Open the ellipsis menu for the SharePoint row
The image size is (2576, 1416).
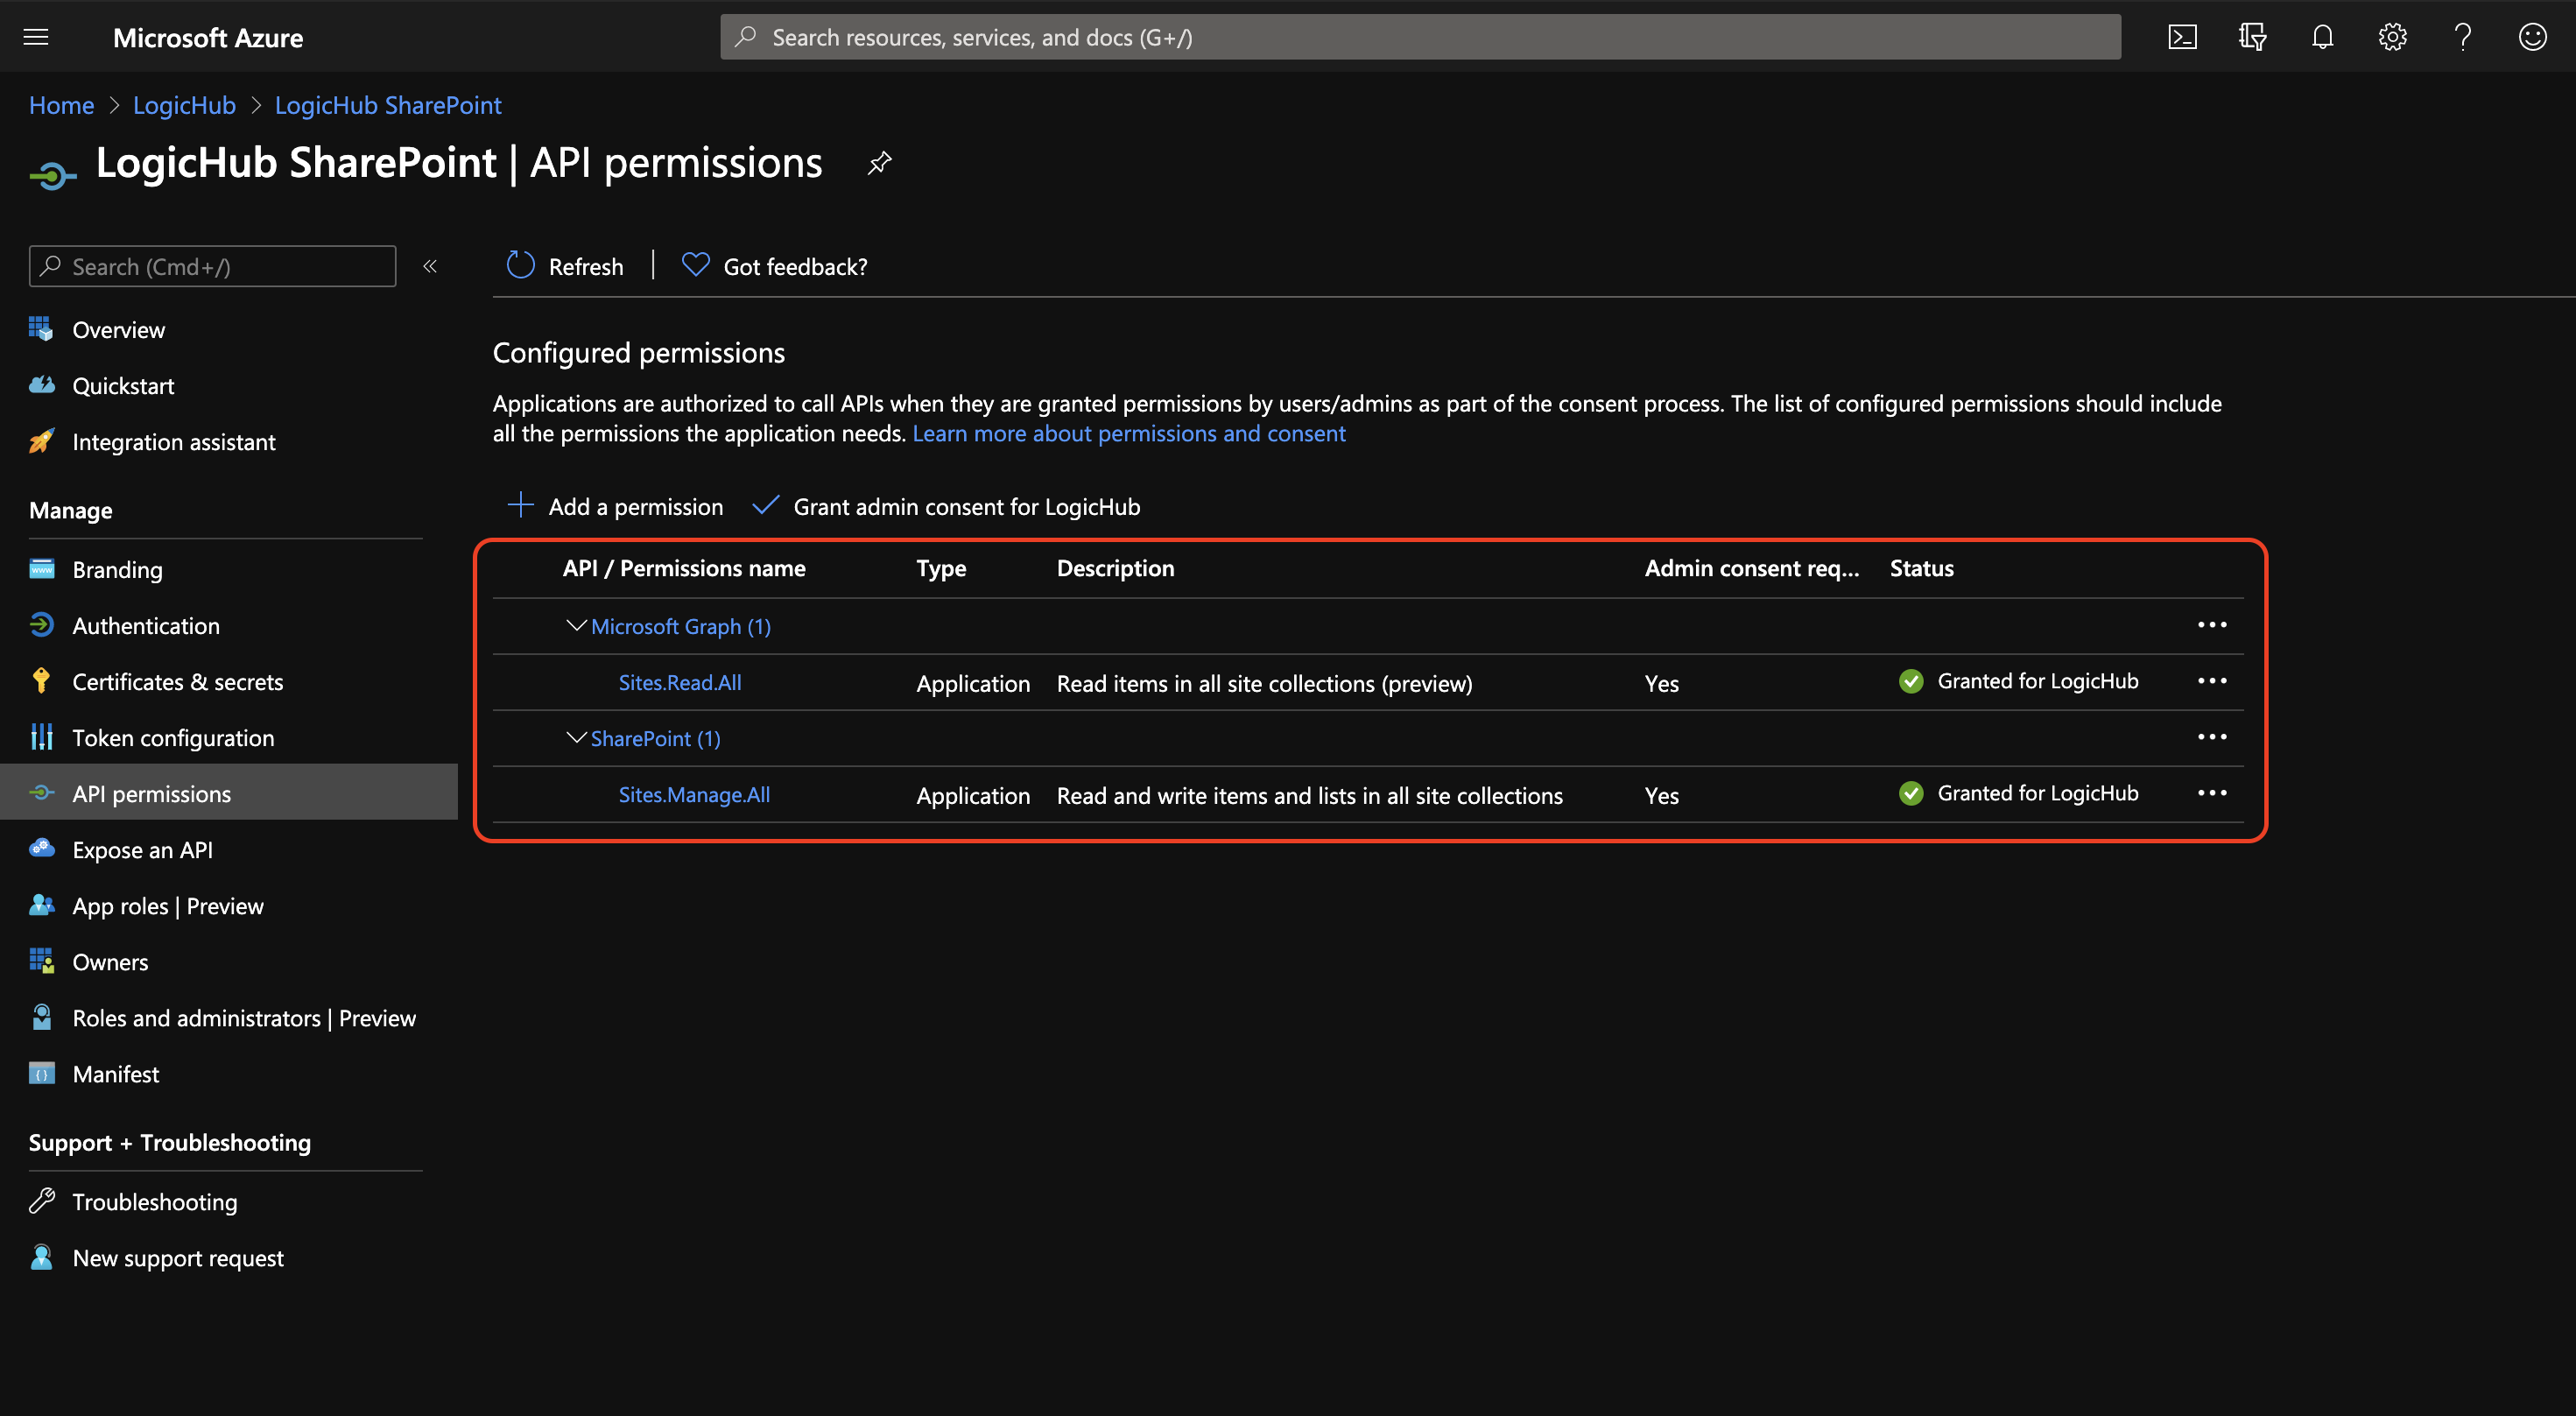point(2212,737)
